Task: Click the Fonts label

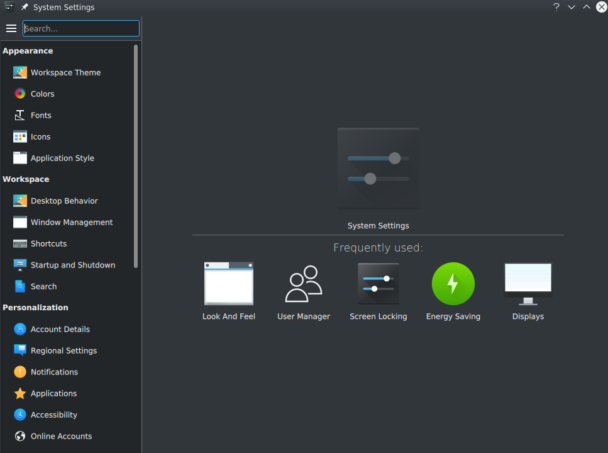Action: click(41, 115)
